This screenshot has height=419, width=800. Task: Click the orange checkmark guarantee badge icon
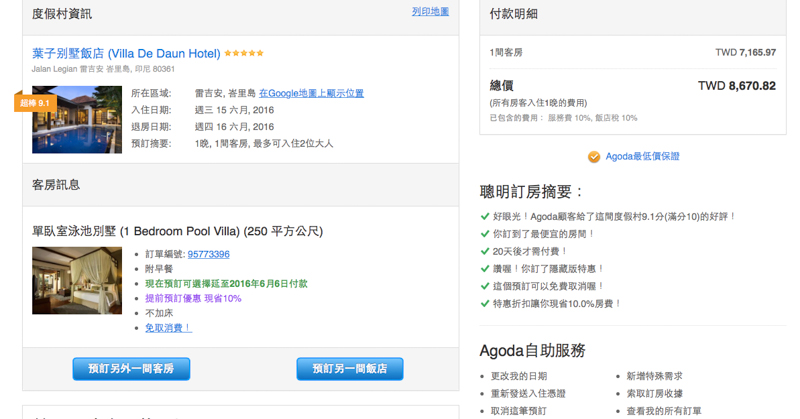point(594,157)
